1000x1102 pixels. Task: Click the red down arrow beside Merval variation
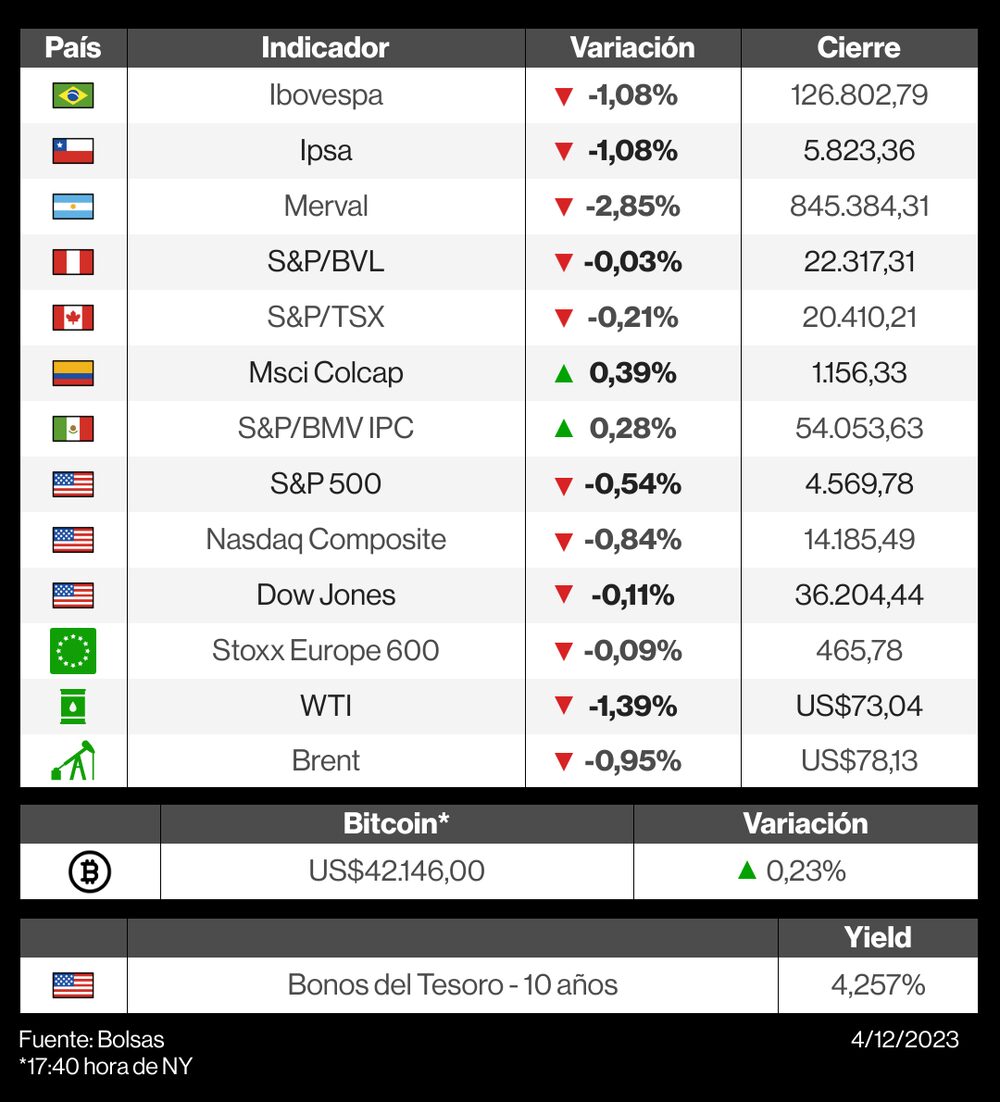point(564,207)
